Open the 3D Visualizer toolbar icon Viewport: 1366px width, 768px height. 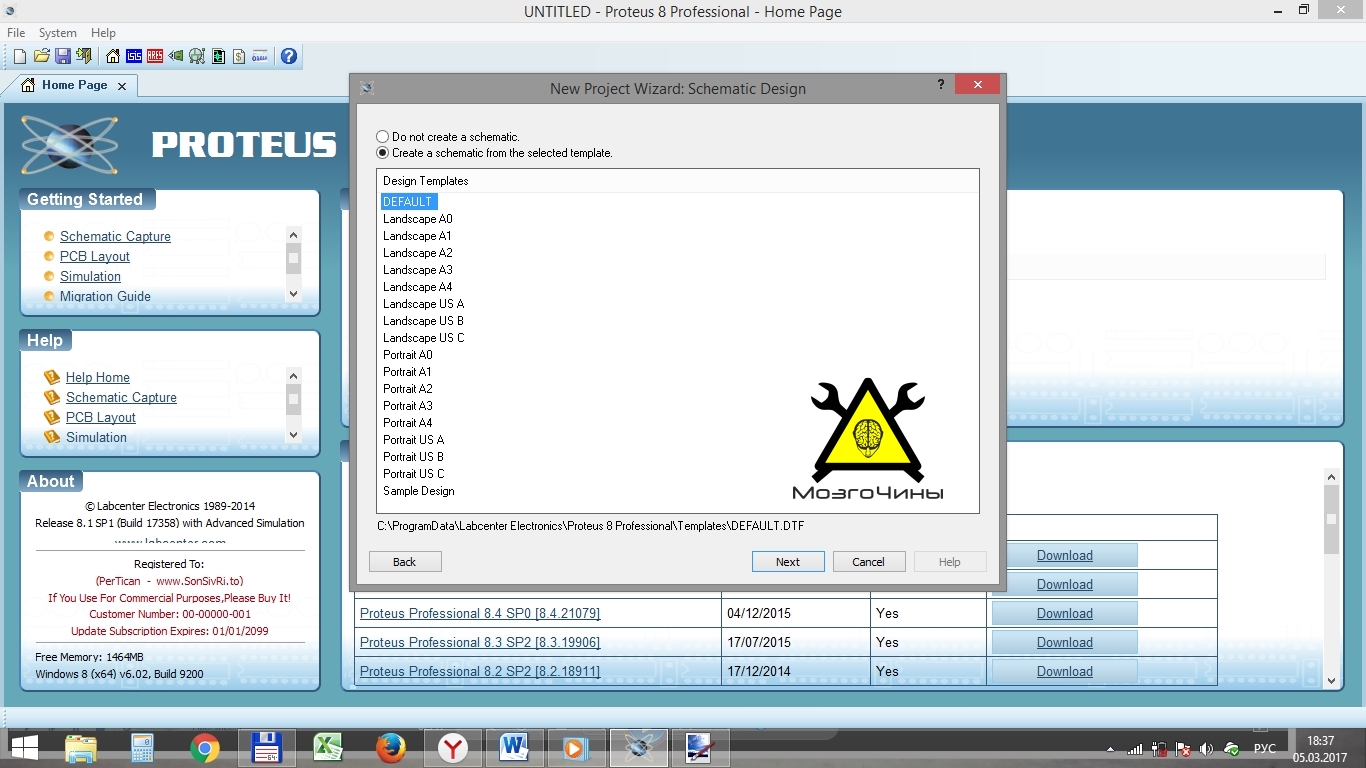(176, 56)
